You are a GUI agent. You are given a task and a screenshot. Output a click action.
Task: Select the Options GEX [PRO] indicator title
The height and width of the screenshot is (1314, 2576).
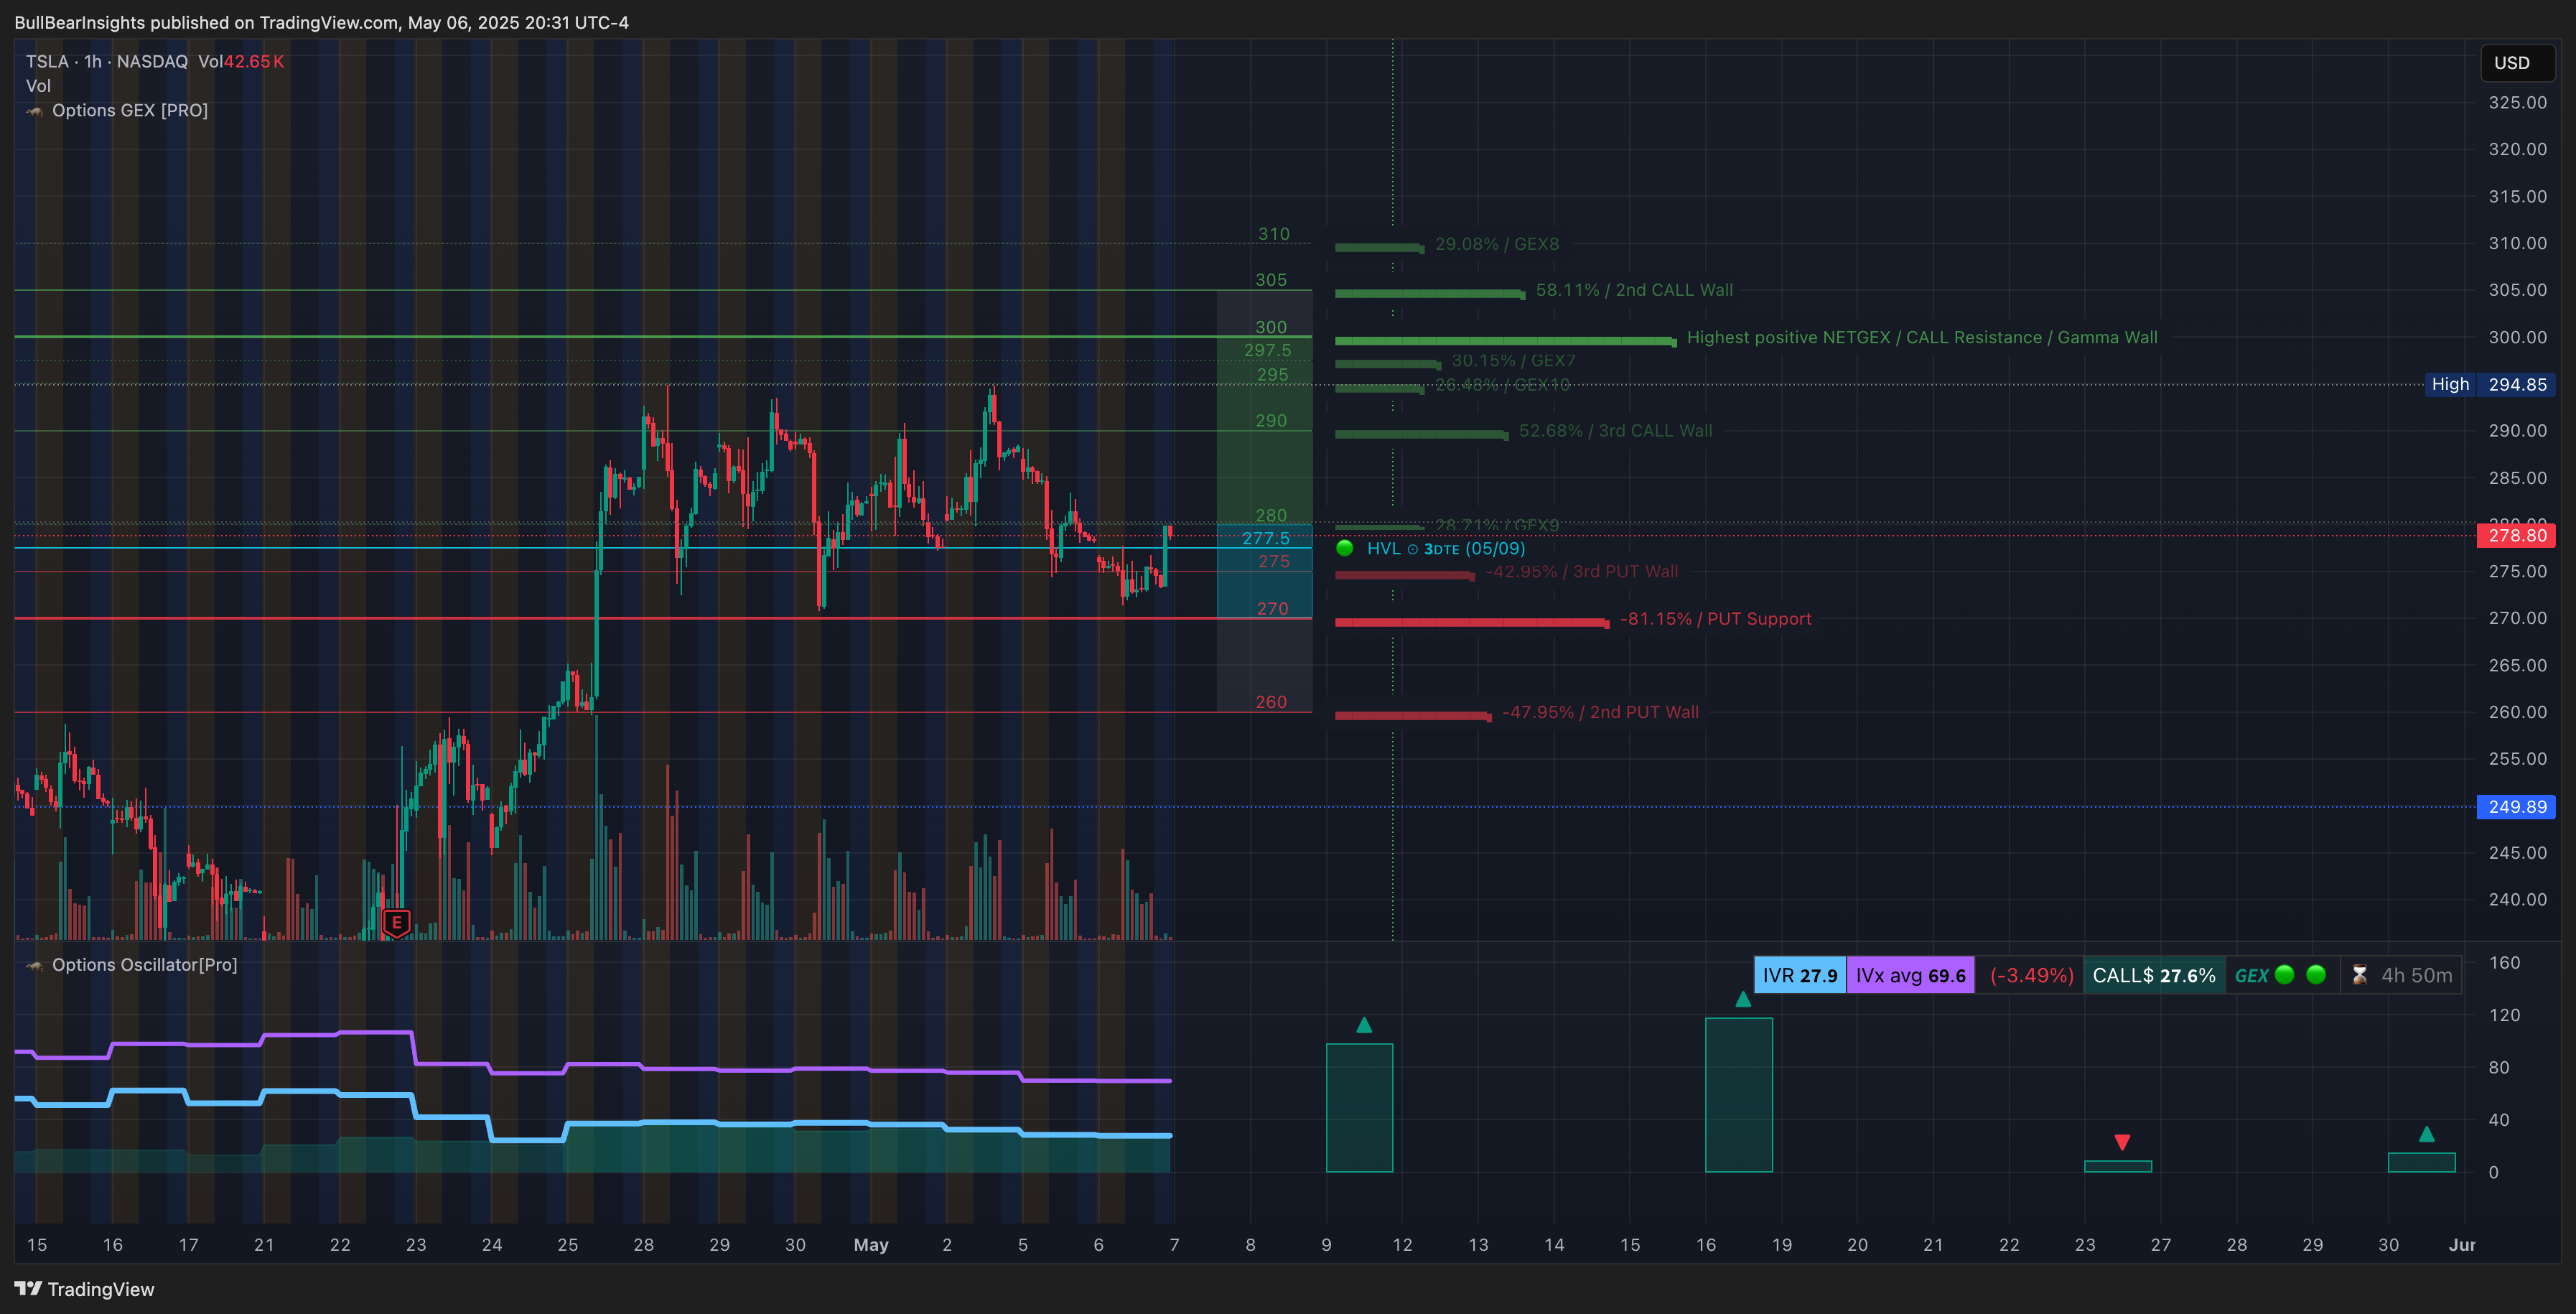pyautogui.click(x=130, y=110)
